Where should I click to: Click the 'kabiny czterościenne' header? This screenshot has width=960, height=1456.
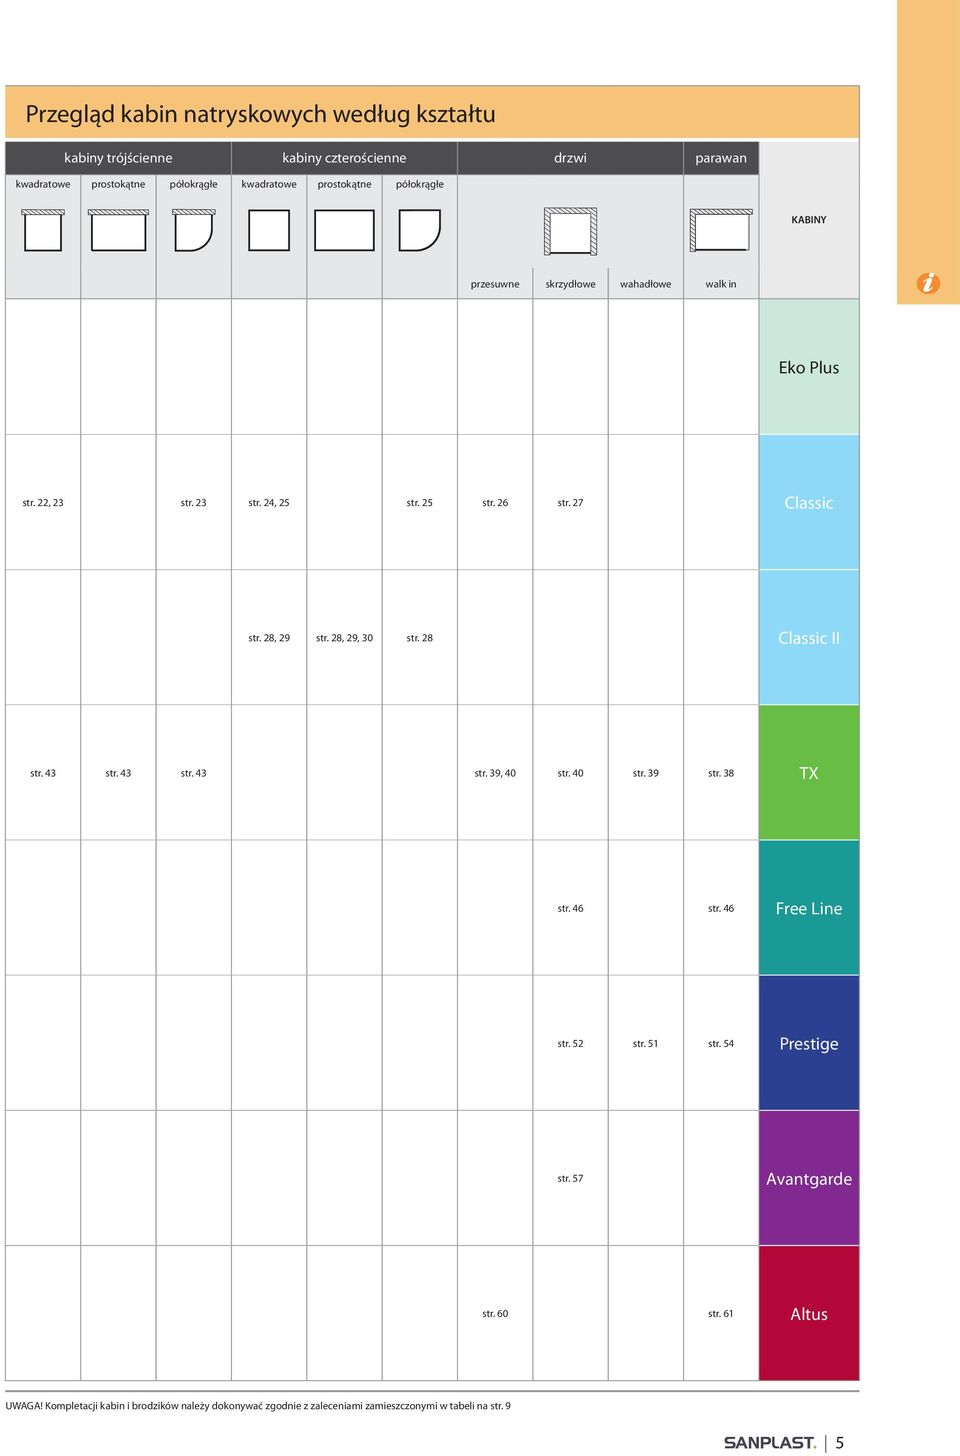(344, 158)
